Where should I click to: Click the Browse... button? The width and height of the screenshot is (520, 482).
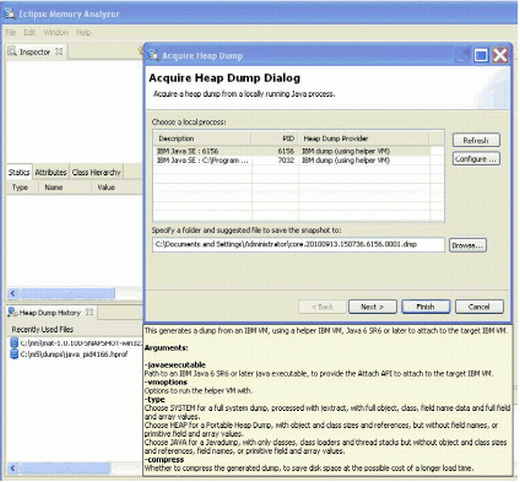pyautogui.click(x=467, y=245)
